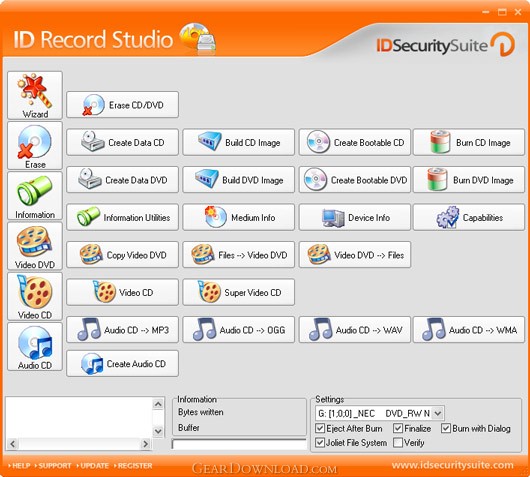Image resolution: width=530 pixels, height=477 pixels.
Task: Launch Burn CD Image tool
Action: [x=469, y=142]
